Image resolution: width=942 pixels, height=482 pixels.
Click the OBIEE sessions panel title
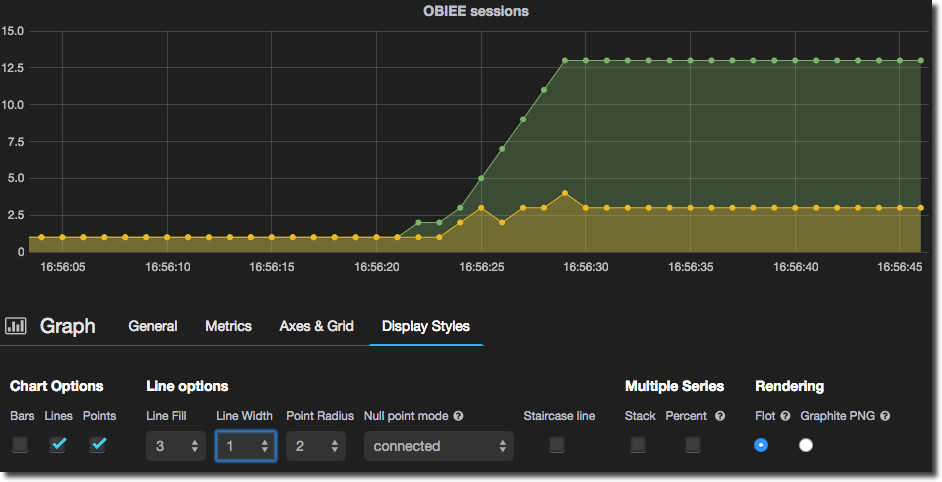[476, 11]
